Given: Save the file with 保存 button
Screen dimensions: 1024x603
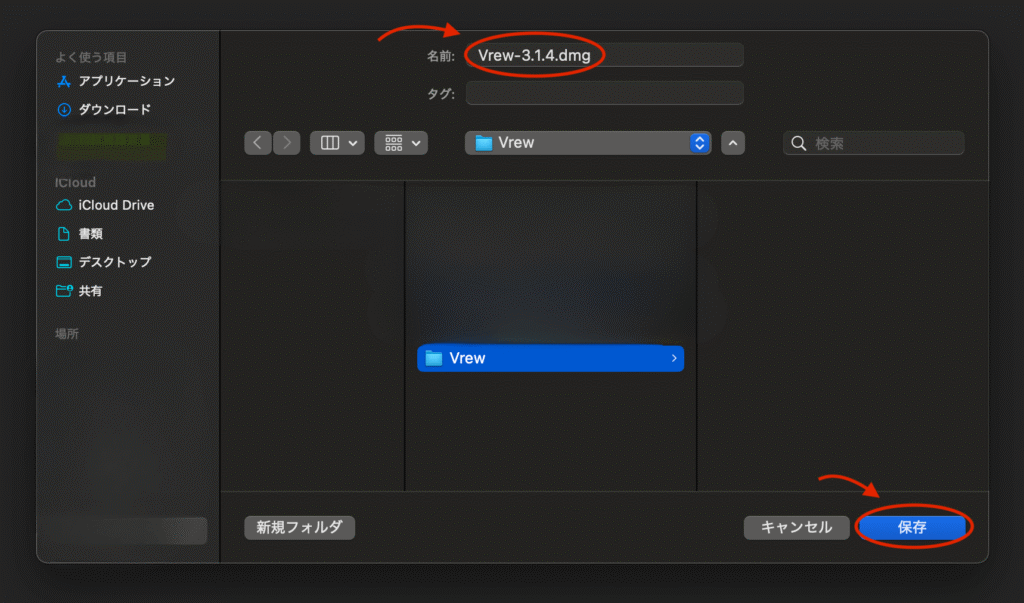Looking at the screenshot, I should pyautogui.click(x=912, y=527).
